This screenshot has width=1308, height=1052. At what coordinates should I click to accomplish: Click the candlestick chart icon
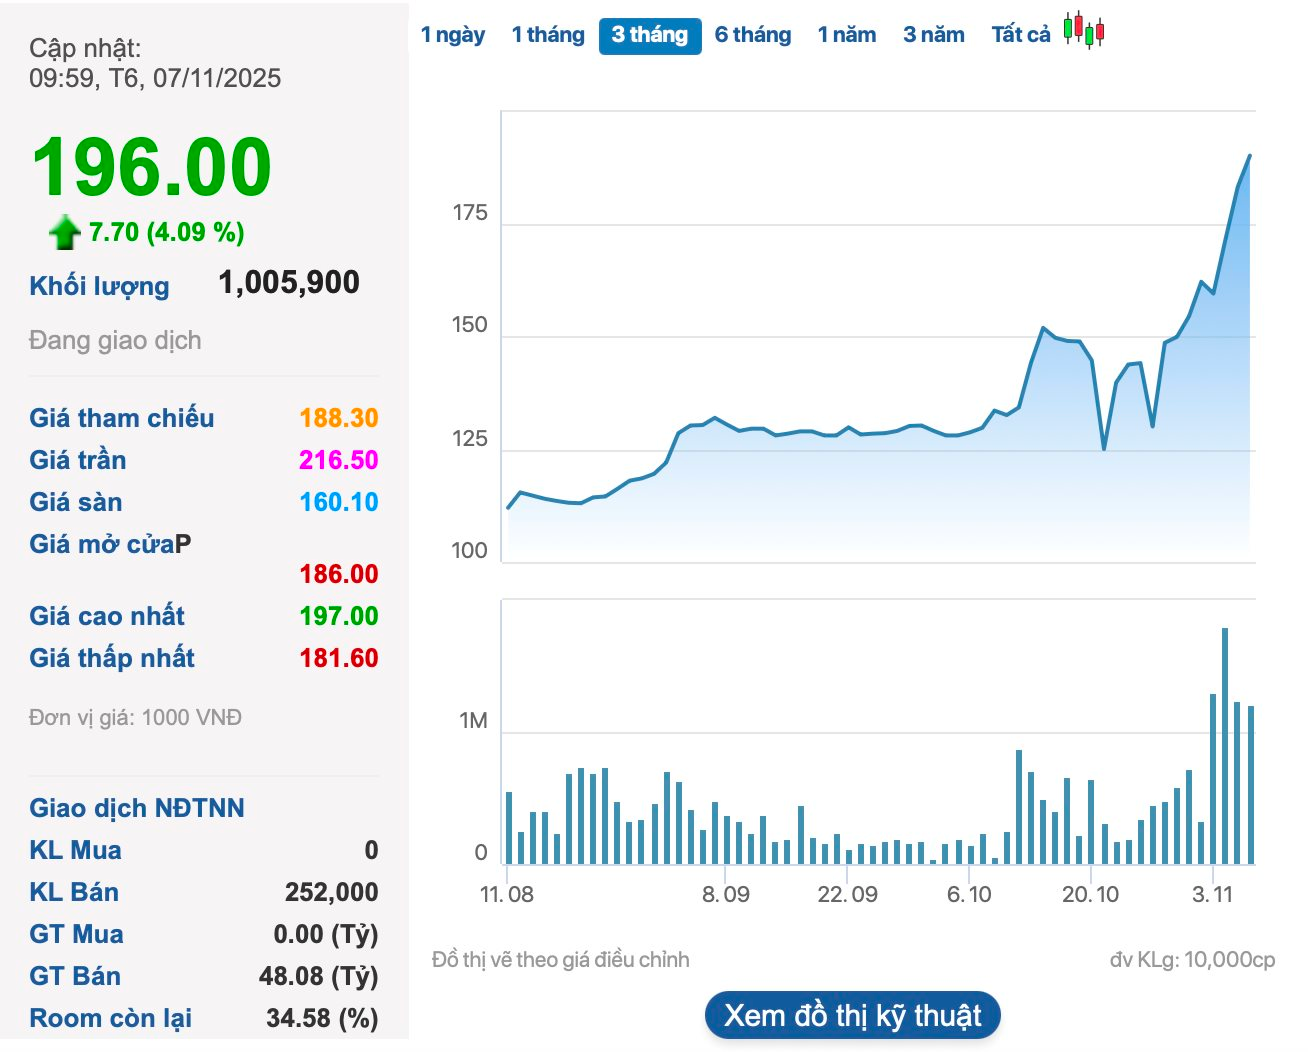pyautogui.click(x=1084, y=31)
